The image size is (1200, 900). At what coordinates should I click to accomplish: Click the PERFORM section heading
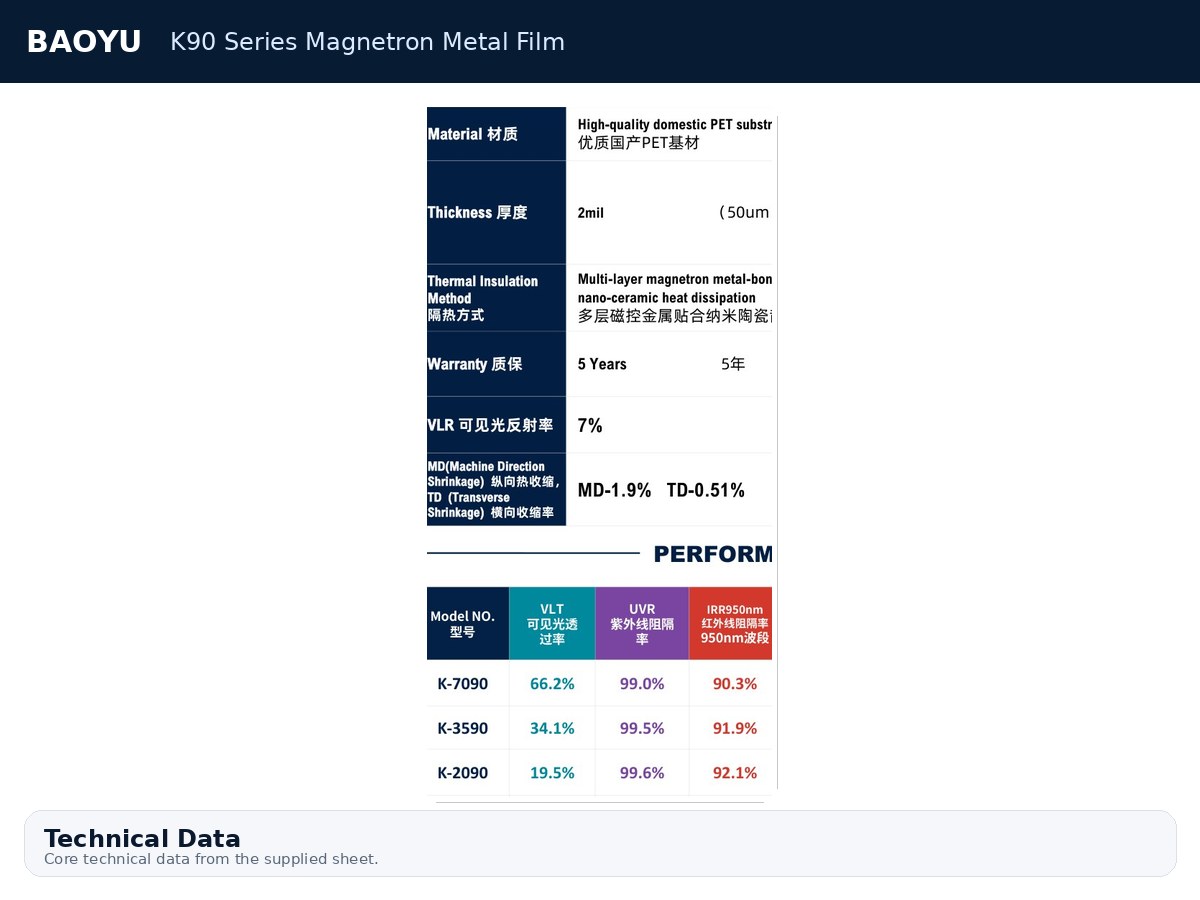(713, 554)
